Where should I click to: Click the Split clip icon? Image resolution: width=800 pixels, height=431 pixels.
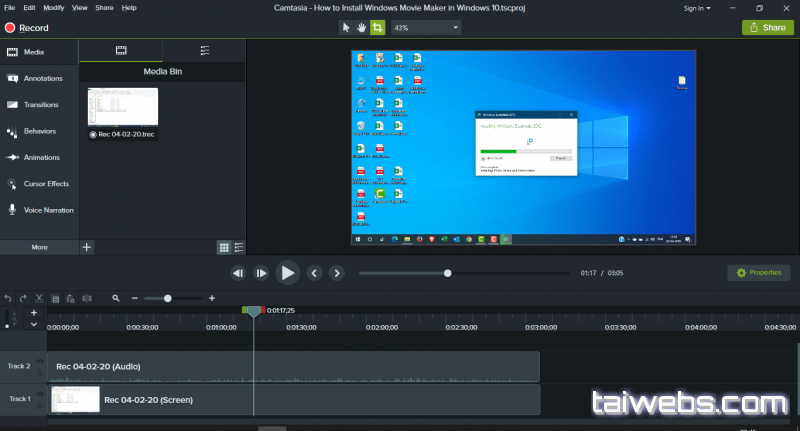pyautogui.click(x=87, y=298)
